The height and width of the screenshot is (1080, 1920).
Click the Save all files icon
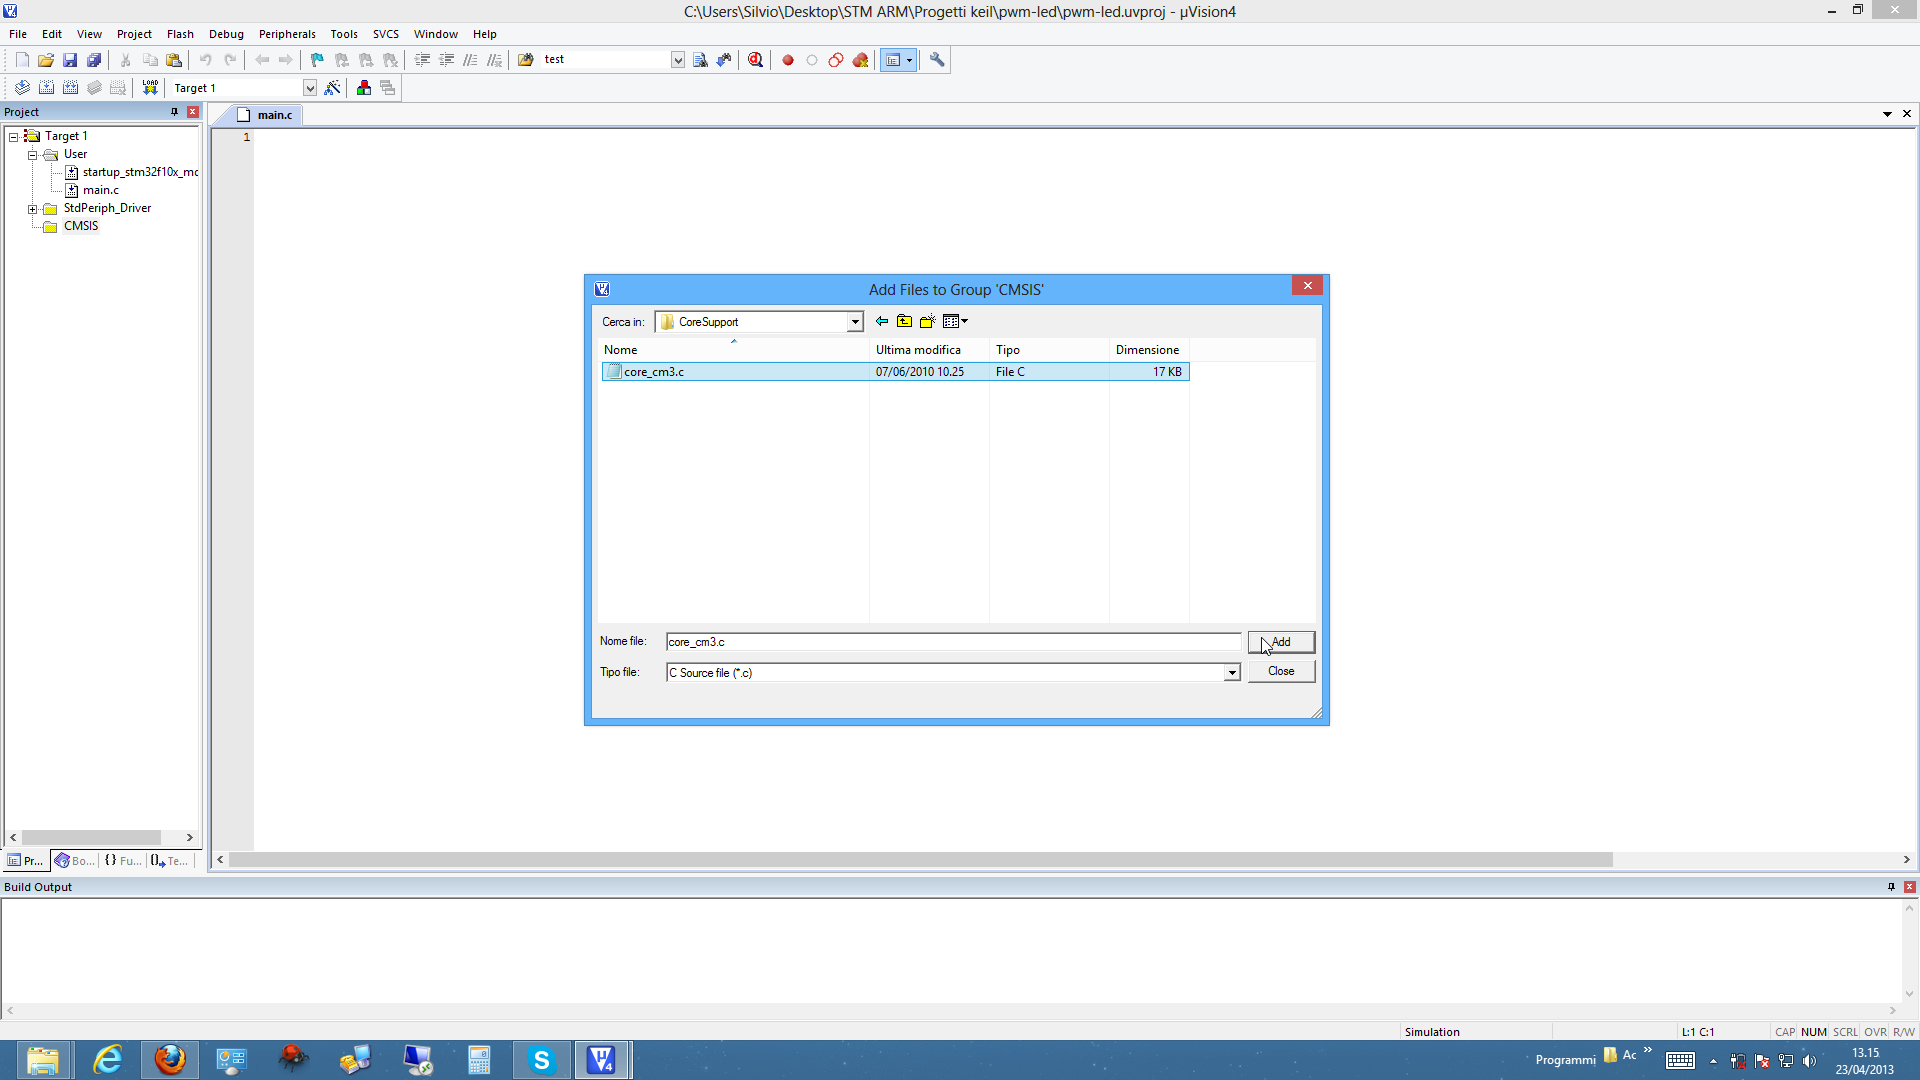point(94,60)
